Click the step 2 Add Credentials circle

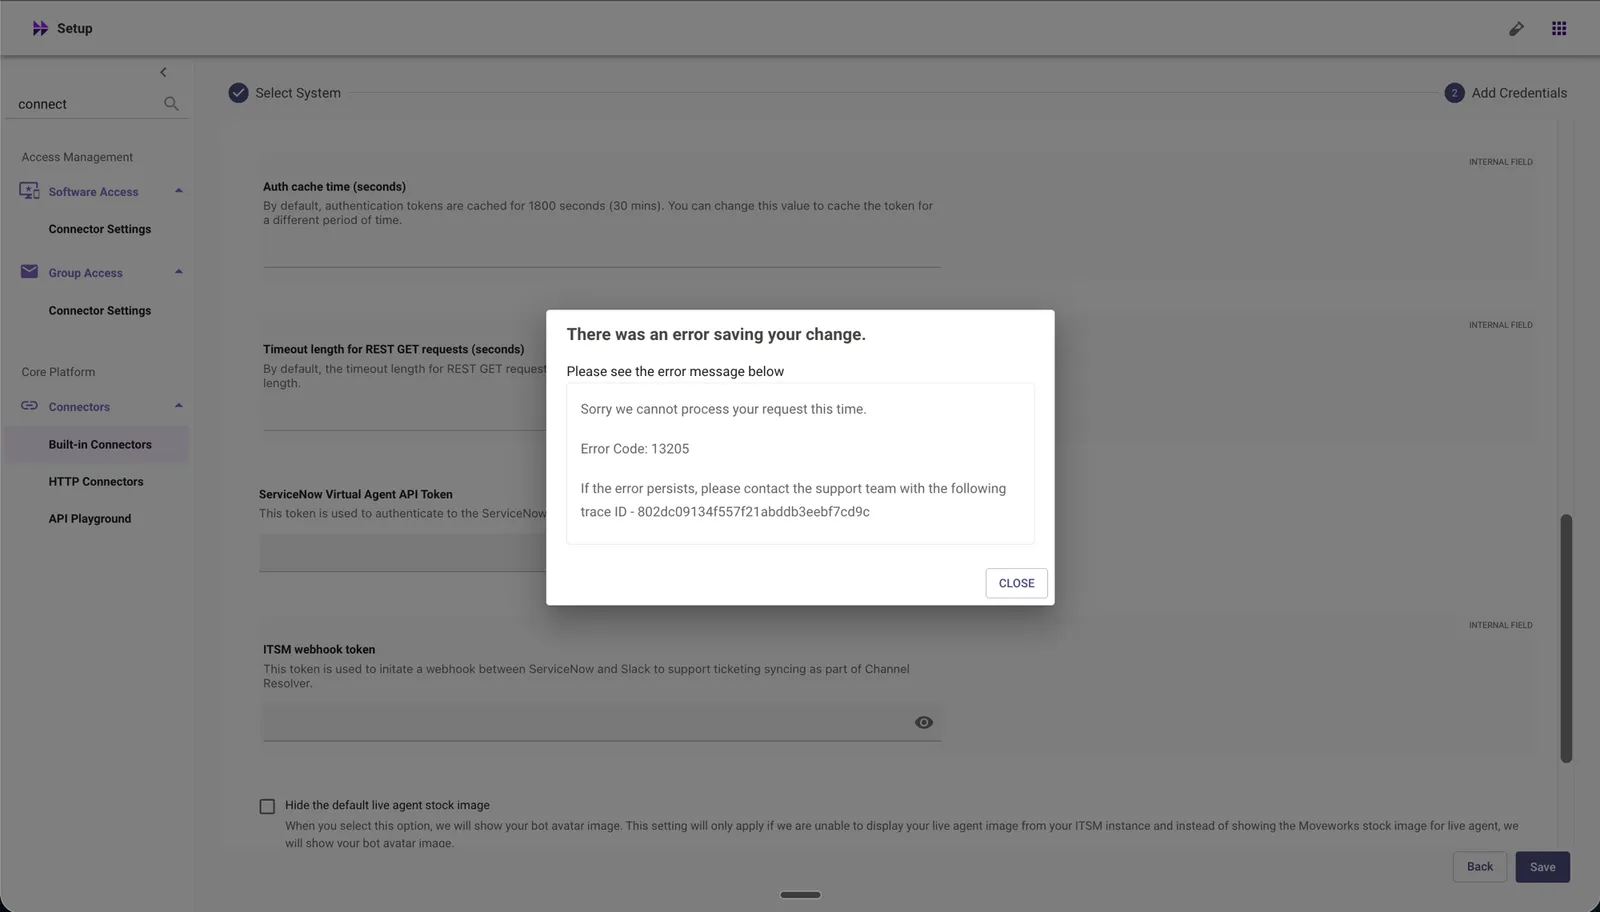(x=1454, y=93)
